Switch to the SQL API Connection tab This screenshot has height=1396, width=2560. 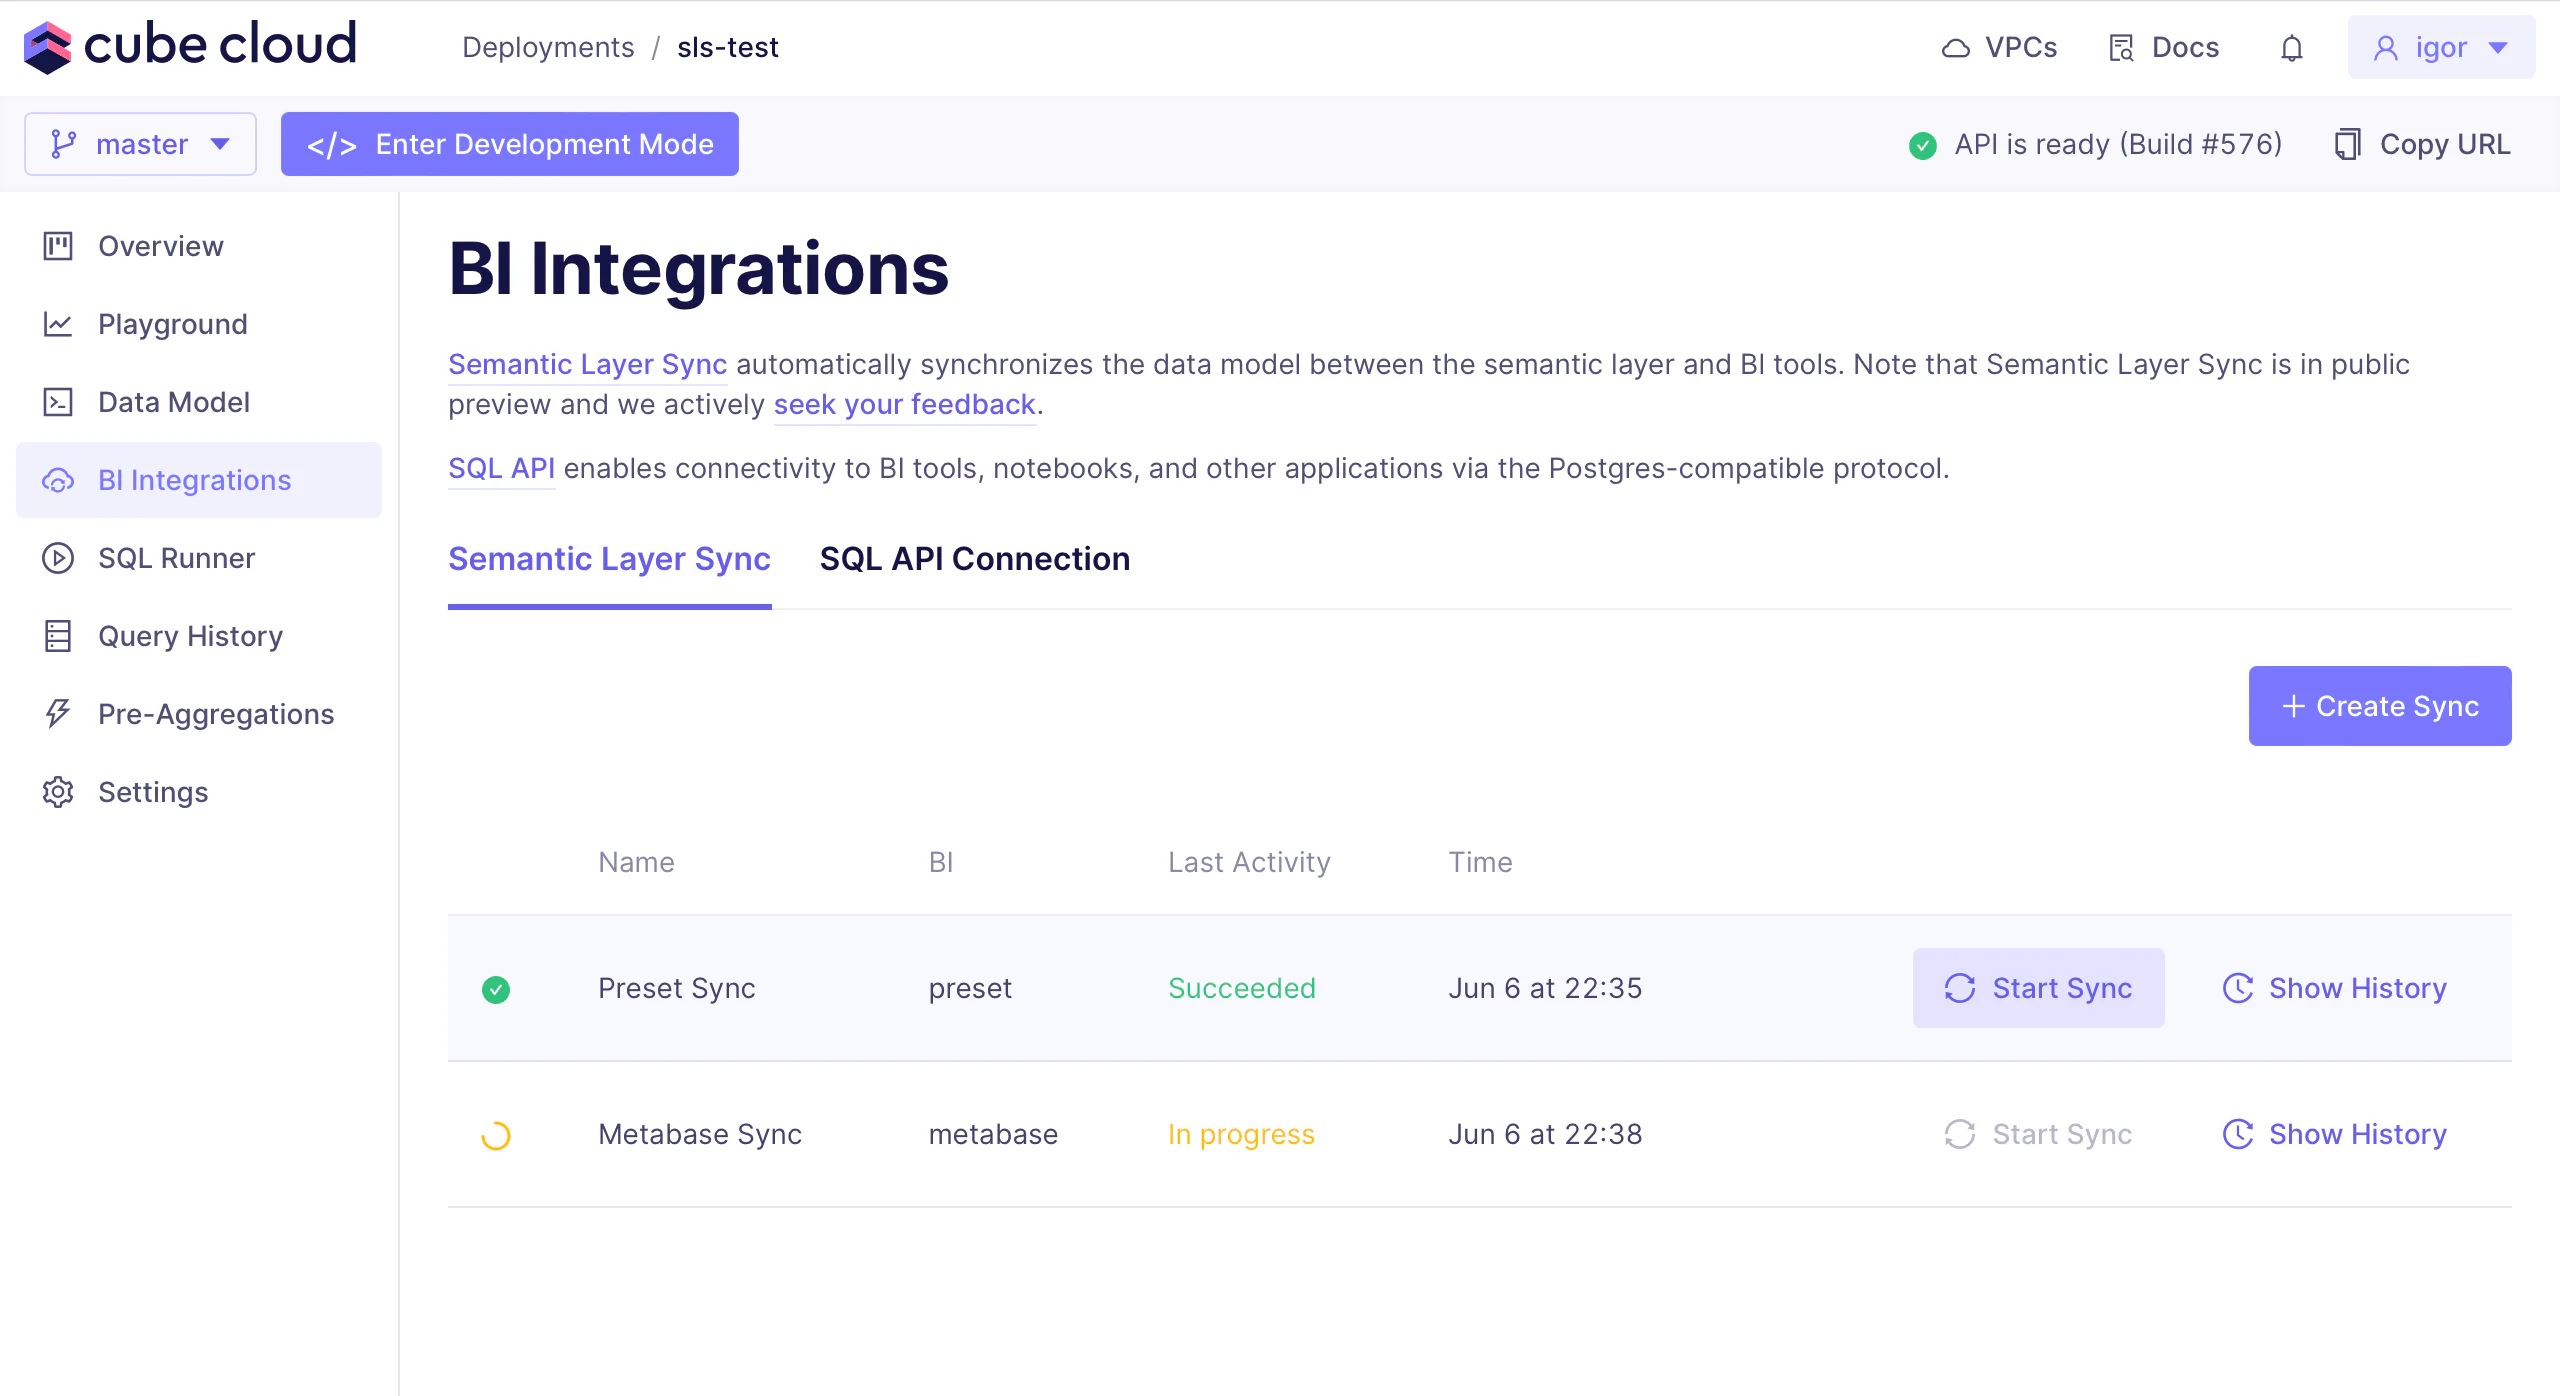coord(974,559)
